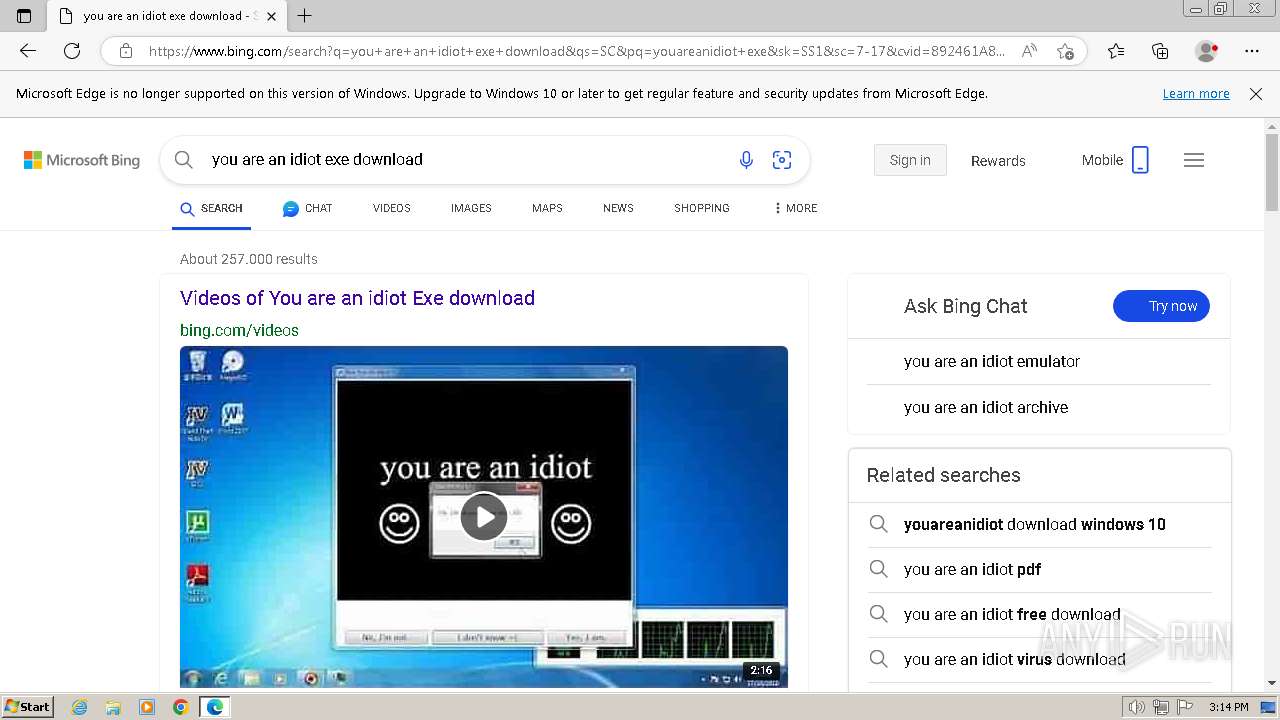Open Windows Media Player taskbar icon

coord(147,707)
